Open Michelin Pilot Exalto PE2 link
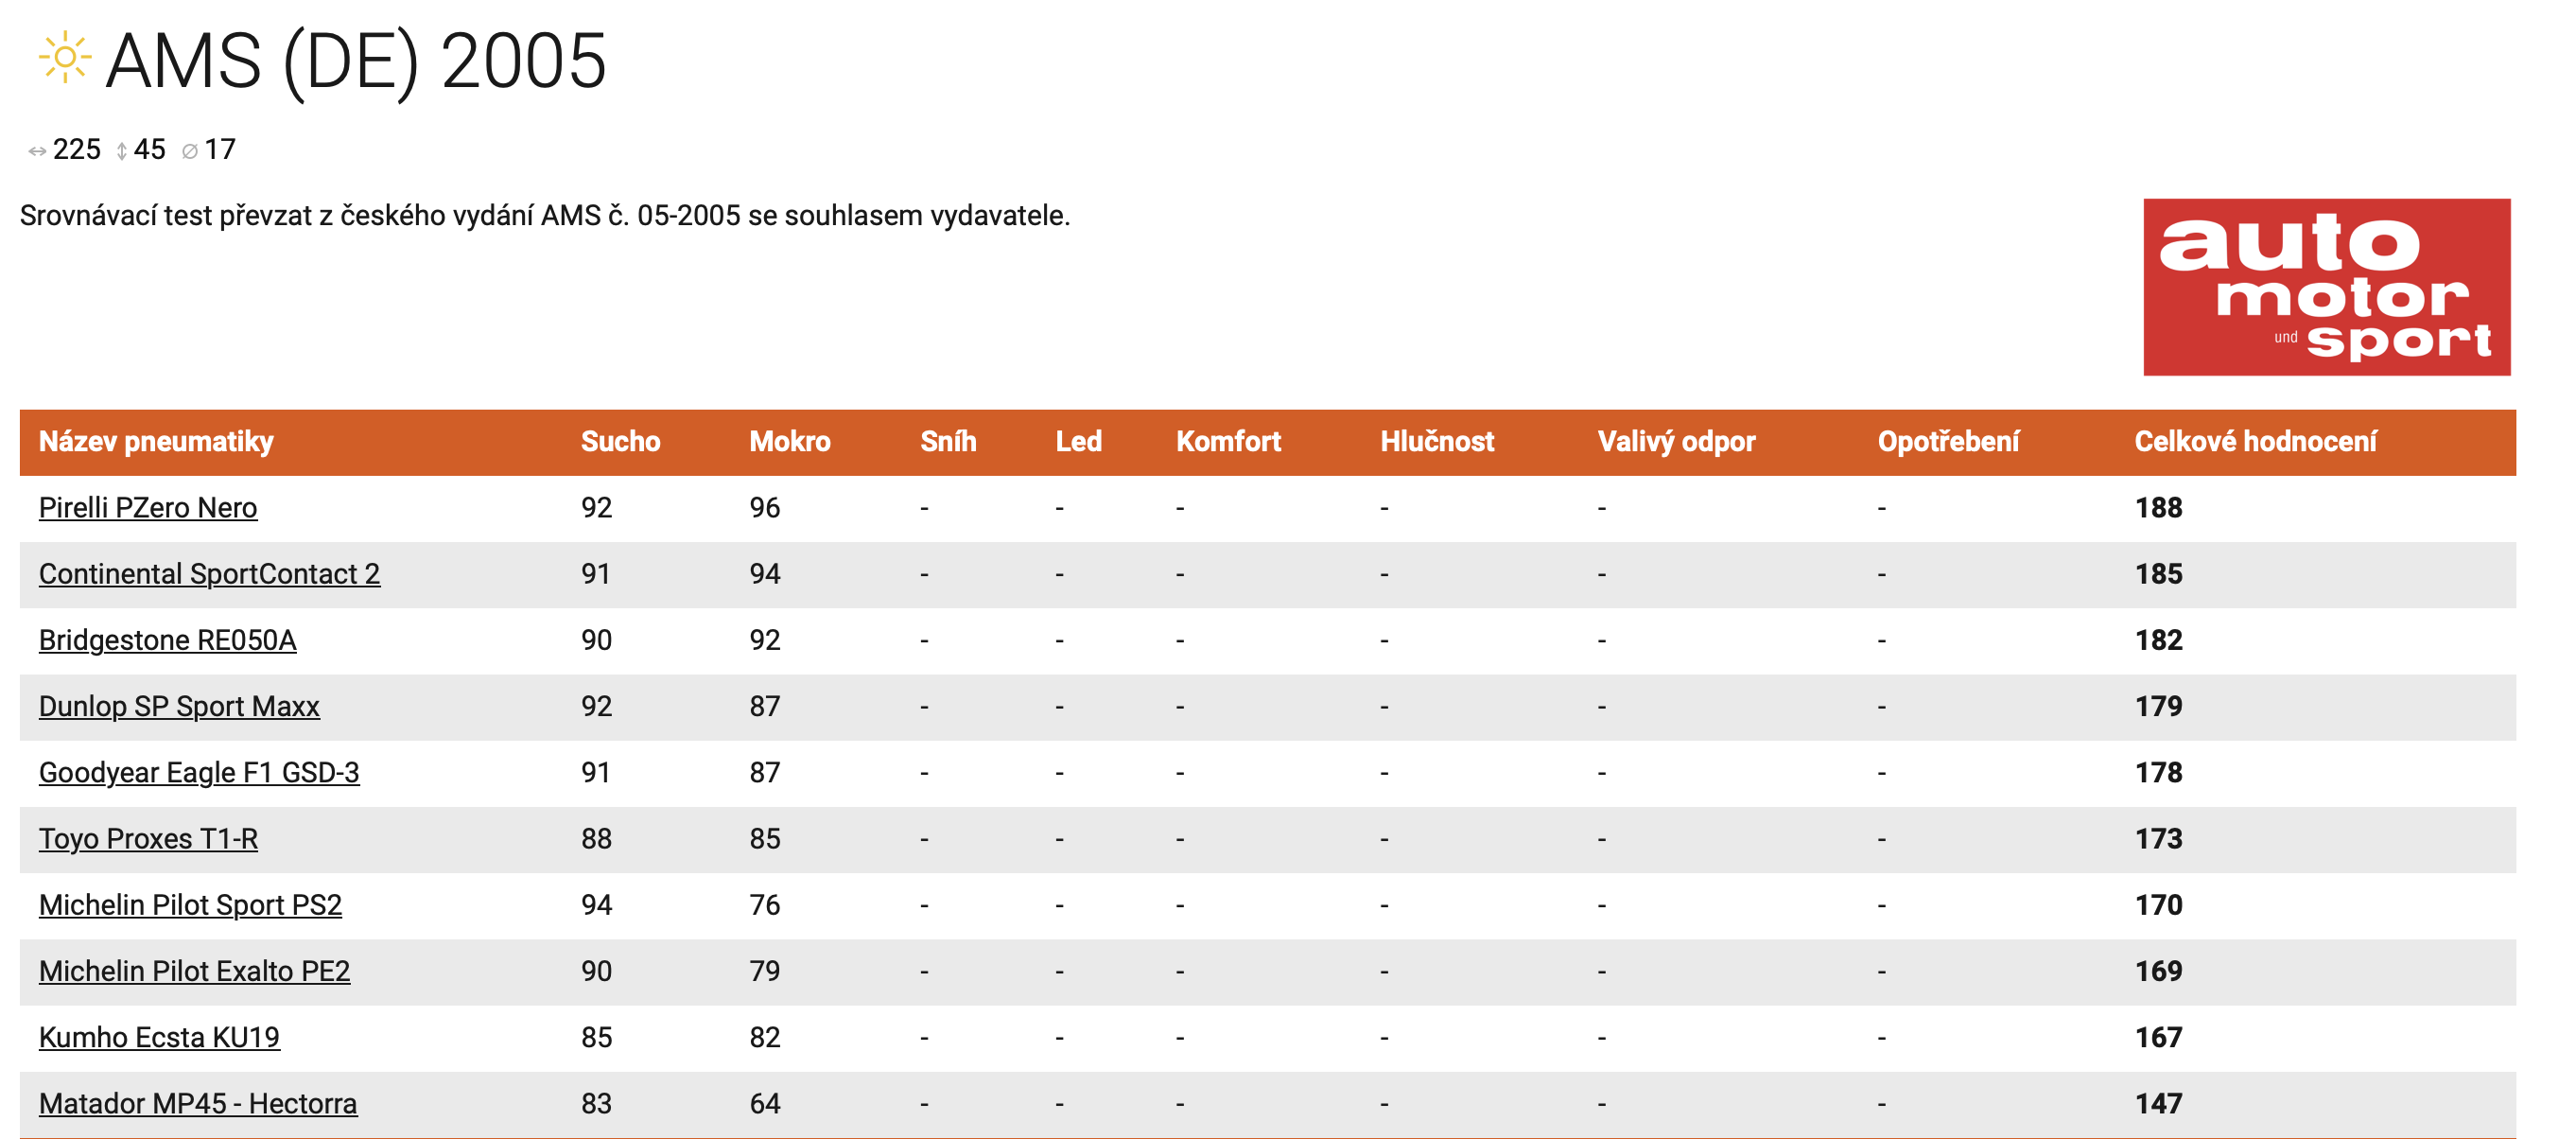 tap(194, 971)
